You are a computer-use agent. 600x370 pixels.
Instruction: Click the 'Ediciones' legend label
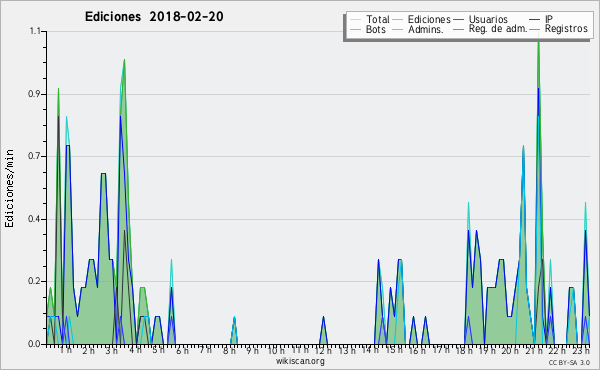click(429, 19)
